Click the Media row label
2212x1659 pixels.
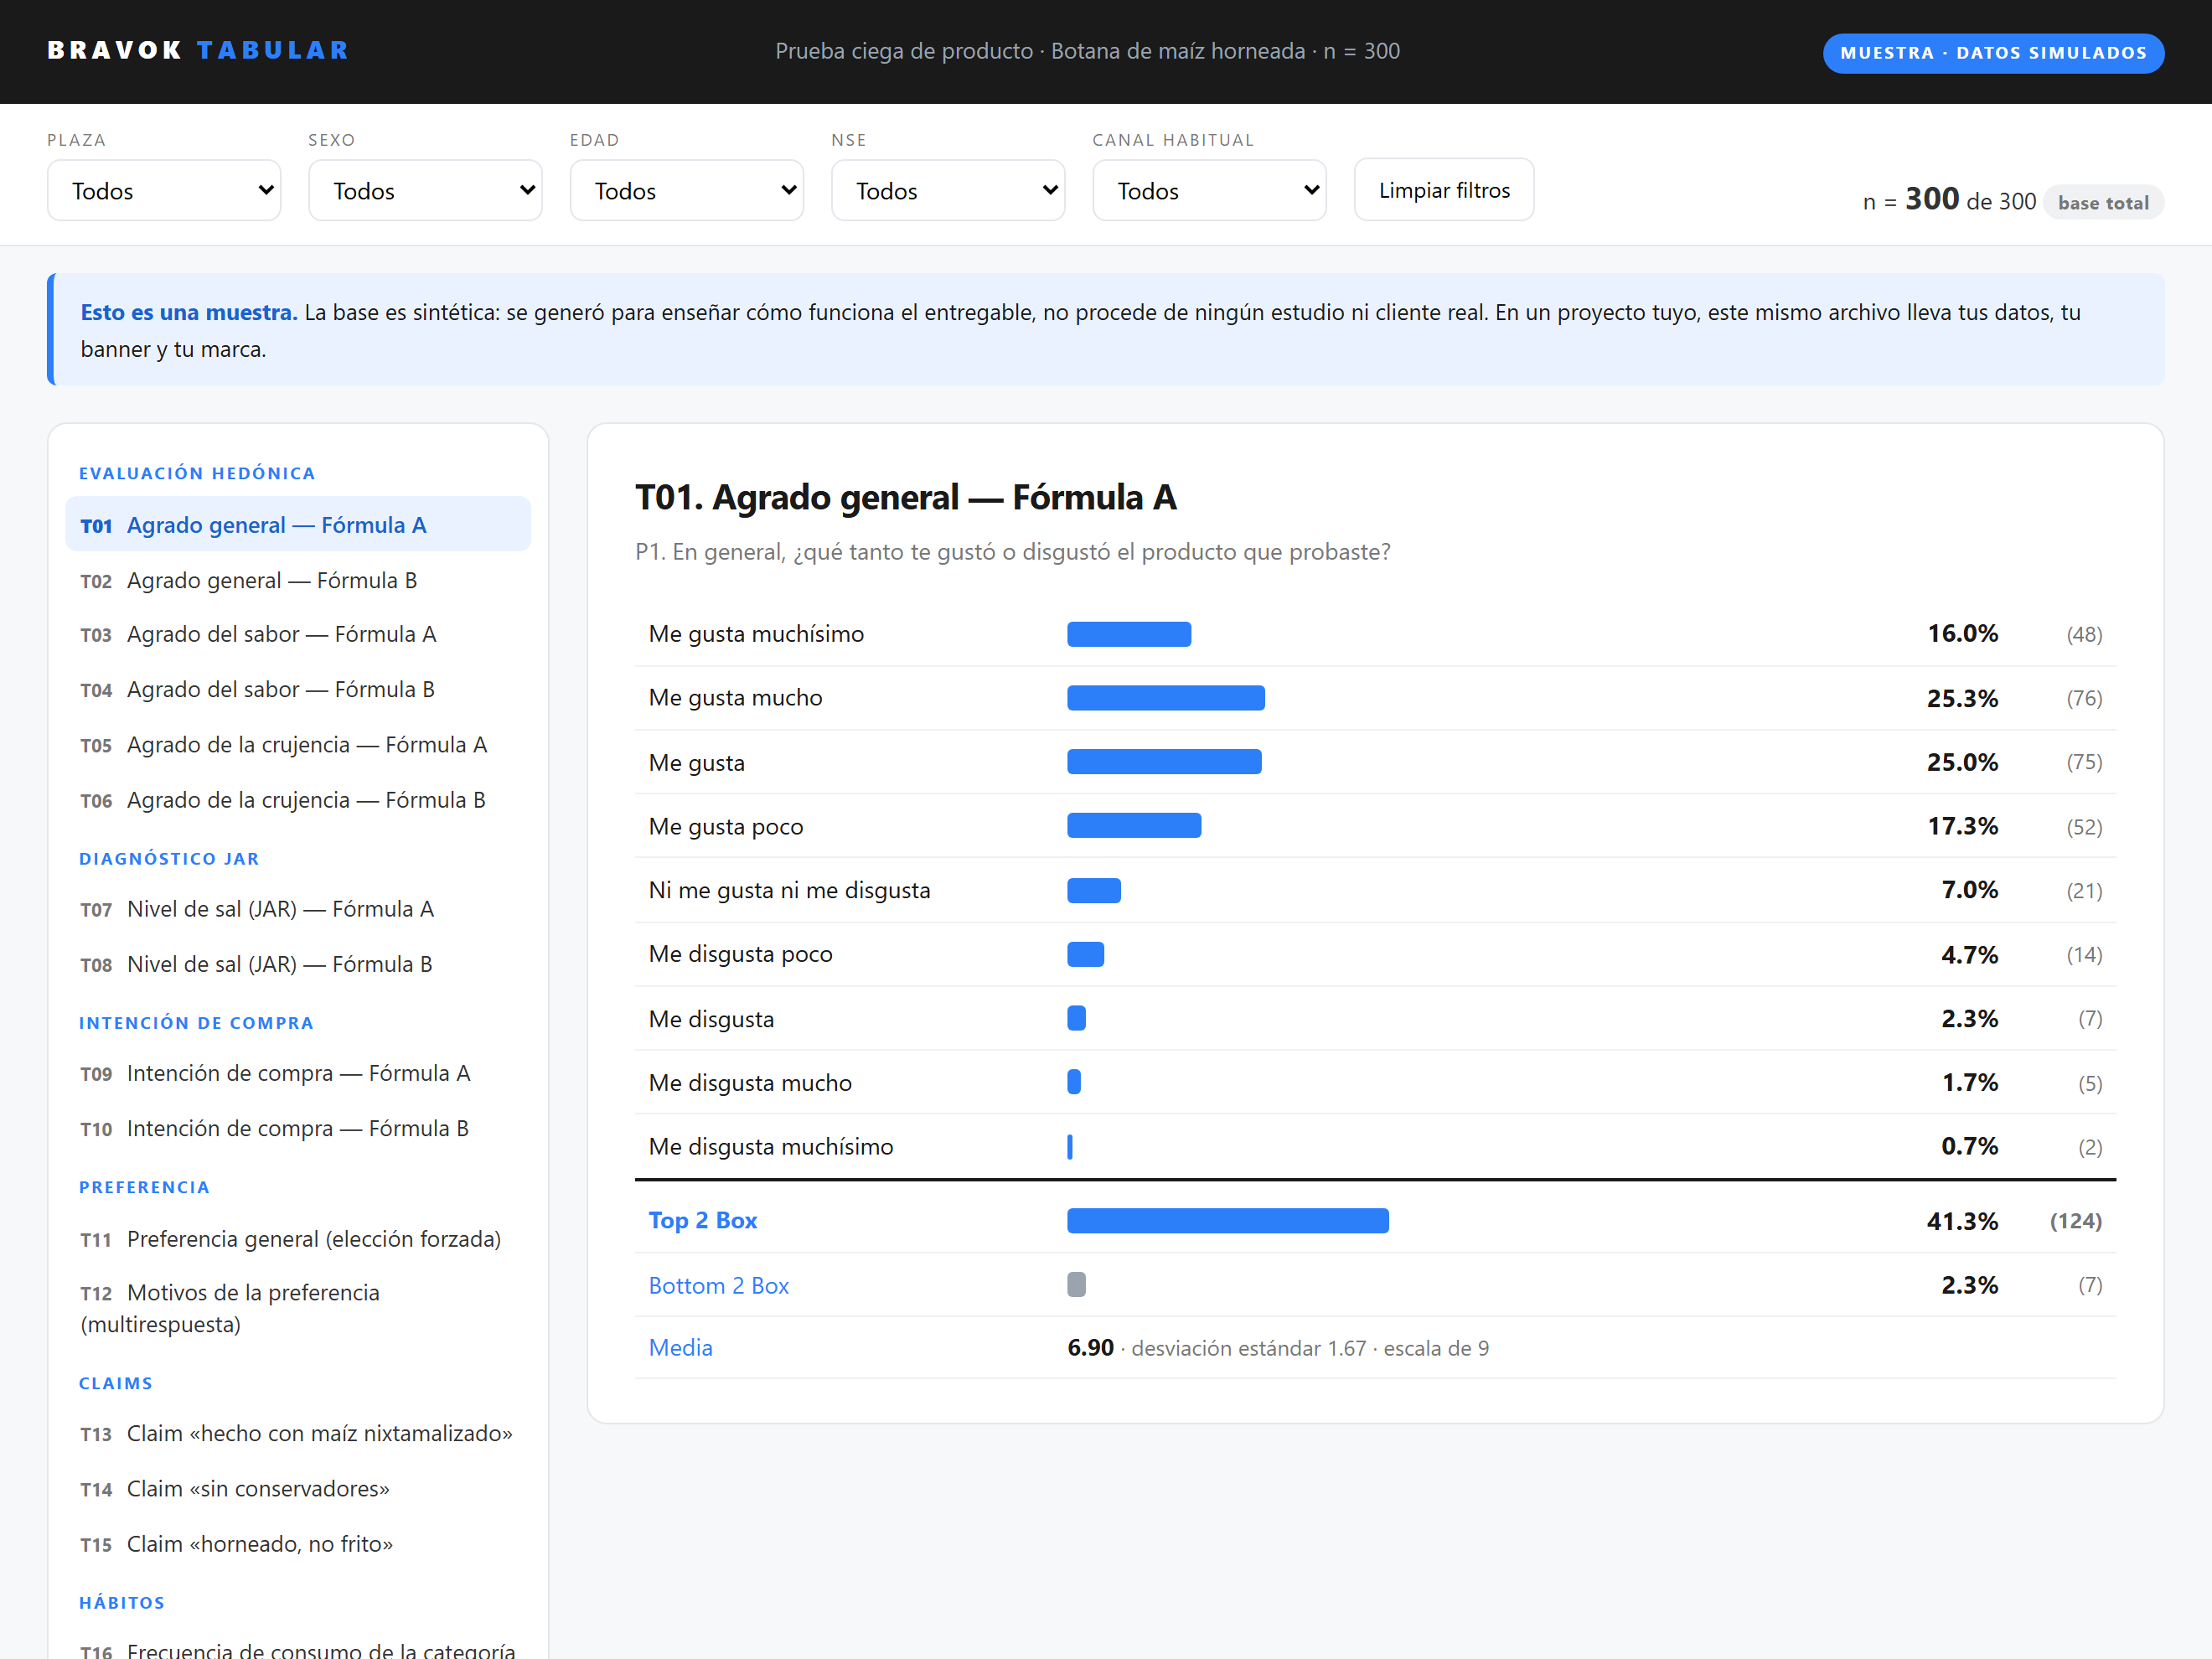[681, 1347]
